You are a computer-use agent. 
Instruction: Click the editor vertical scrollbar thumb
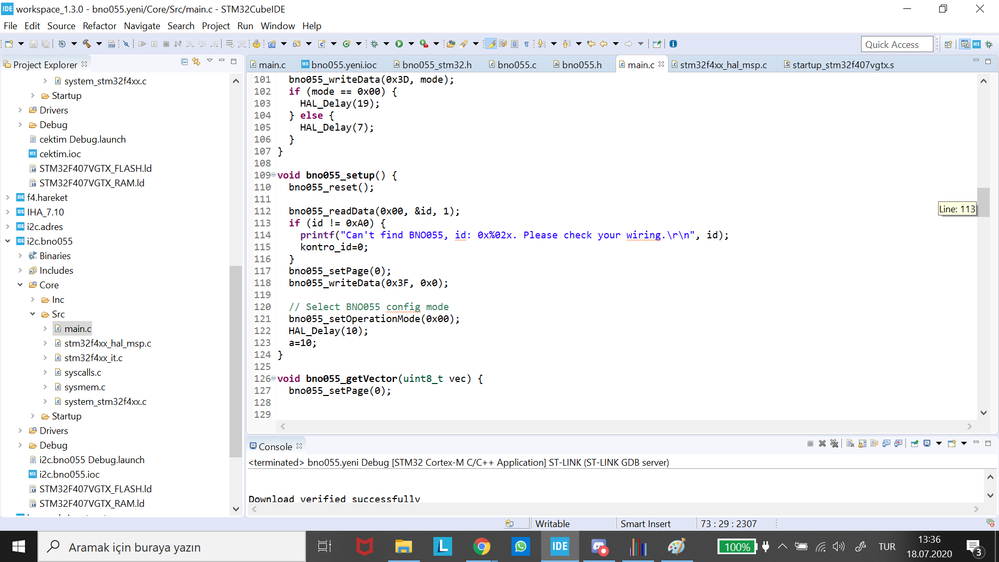click(983, 202)
